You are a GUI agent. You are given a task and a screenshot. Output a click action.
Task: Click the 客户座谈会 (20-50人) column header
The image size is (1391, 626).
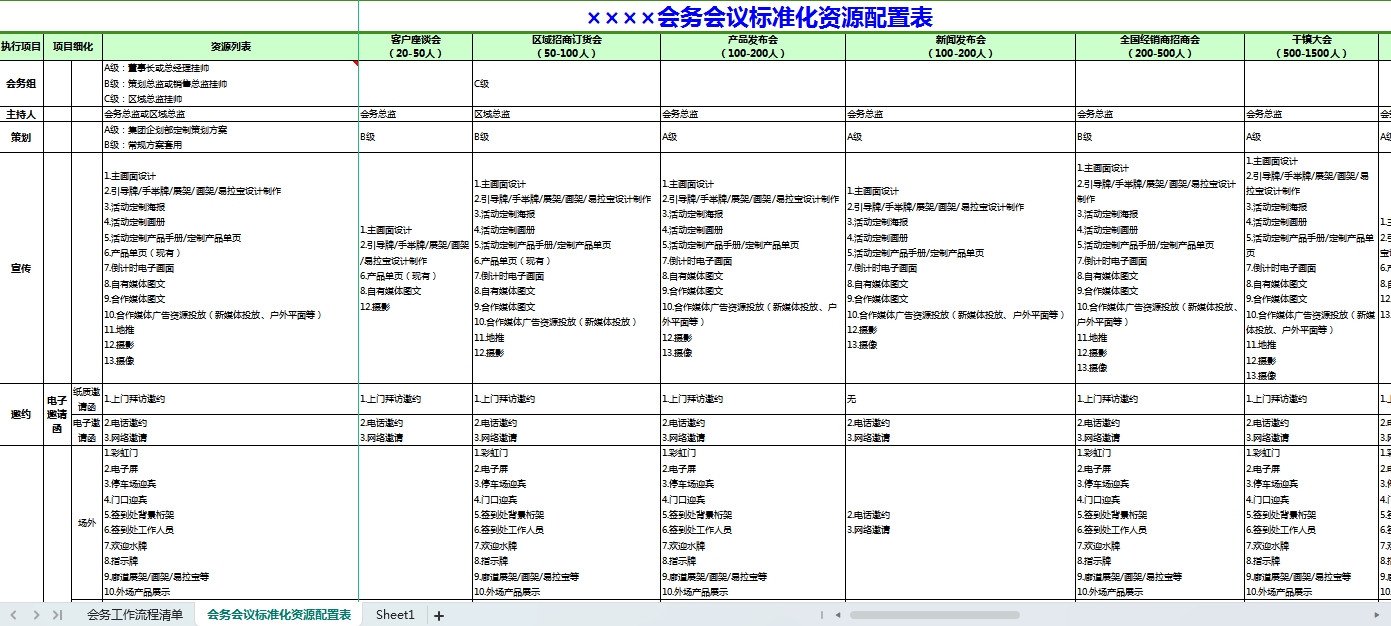point(415,46)
